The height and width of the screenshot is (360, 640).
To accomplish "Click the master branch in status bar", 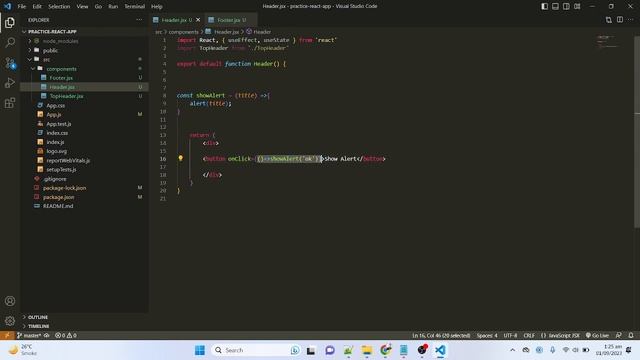I will [29, 335].
